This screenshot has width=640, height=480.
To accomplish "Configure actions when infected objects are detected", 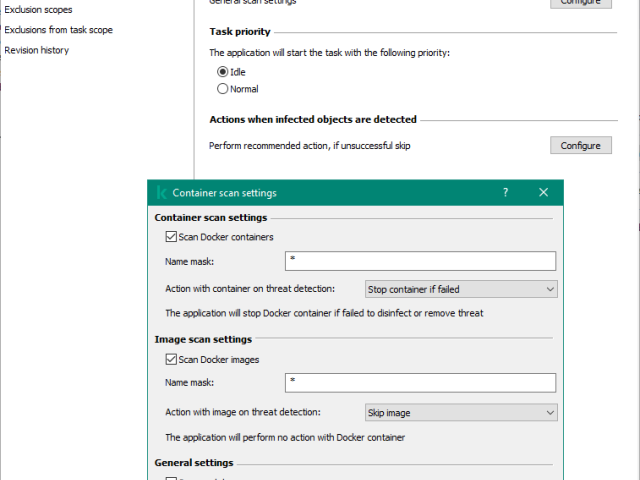I will (x=581, y=145).
